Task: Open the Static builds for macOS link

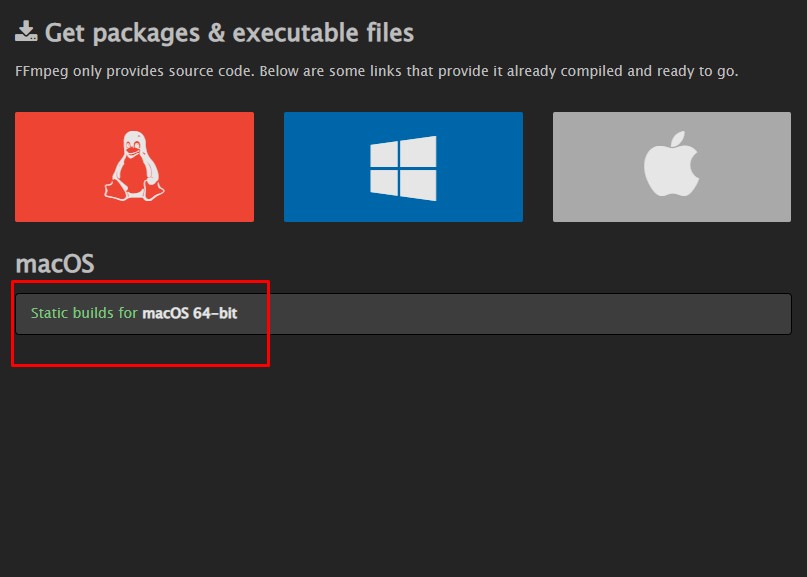Action: pos(134,313)
